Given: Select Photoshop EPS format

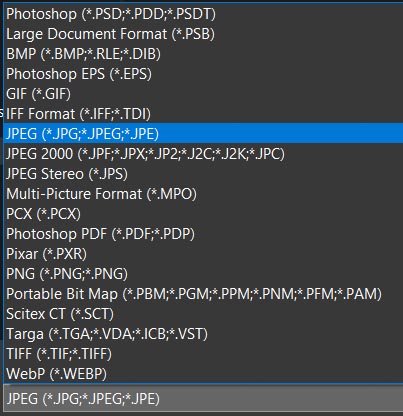Looking at the screenshot, I should click(203, 74).
